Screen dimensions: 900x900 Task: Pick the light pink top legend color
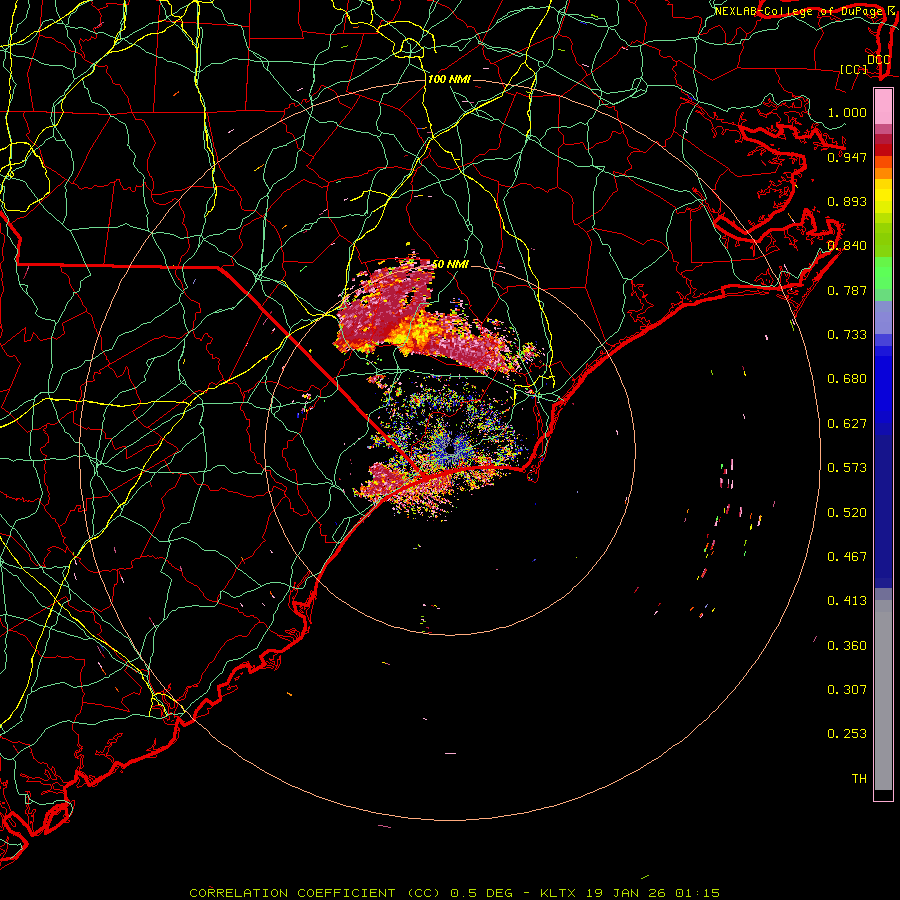(x=883, y=106)
